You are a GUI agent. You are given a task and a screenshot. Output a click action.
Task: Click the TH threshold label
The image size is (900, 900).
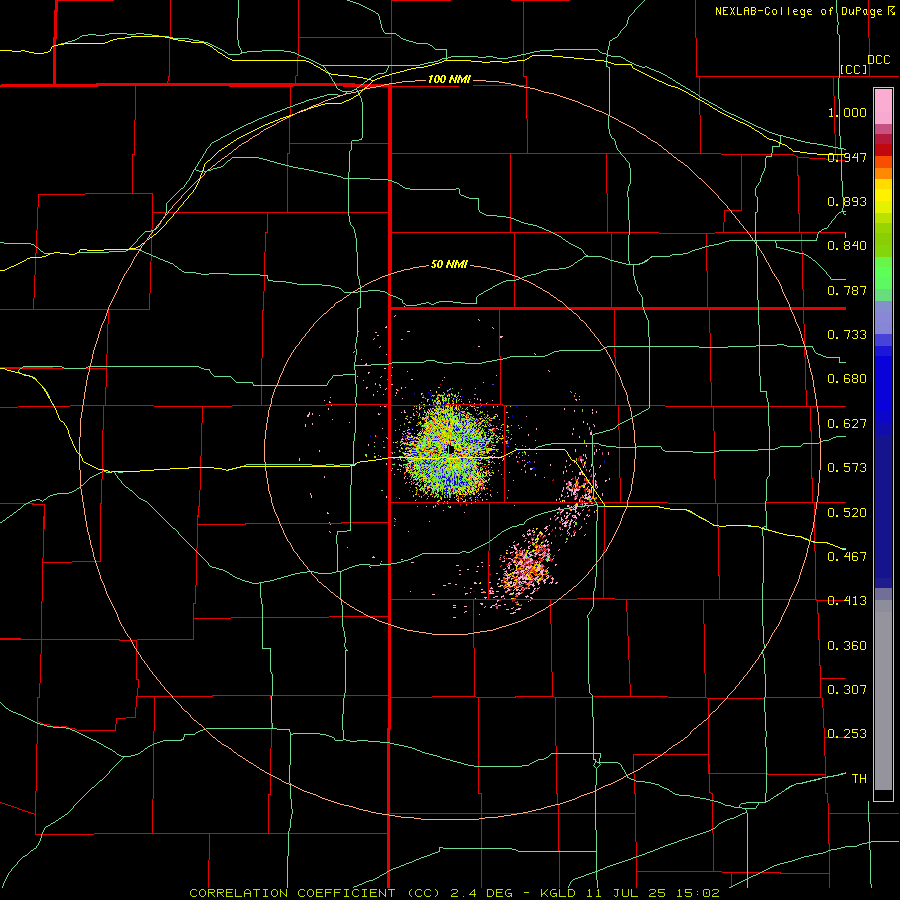(859, 779)
